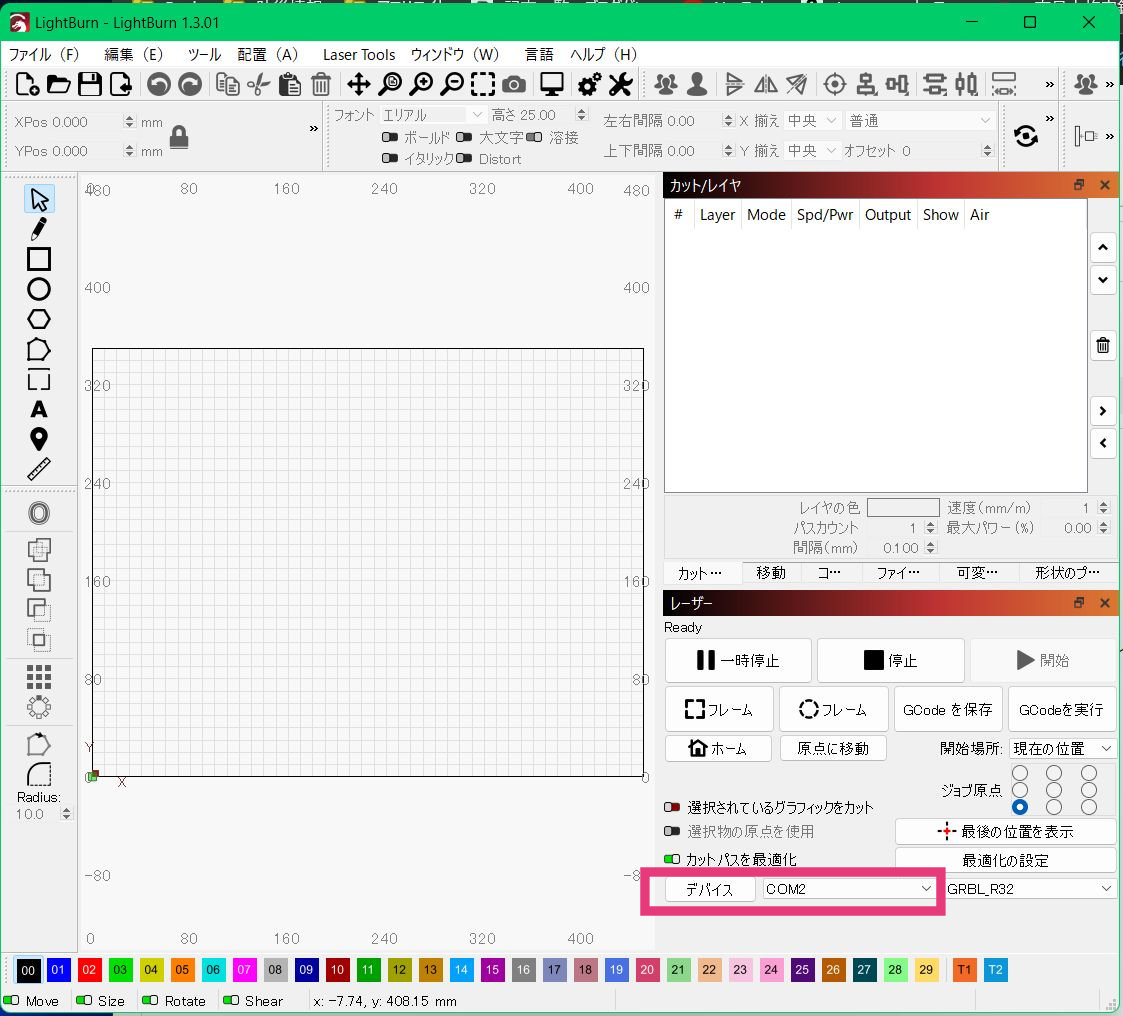Click the 一時停止 pause button
Viewport: 1123px width, 1016px height.
(738, 660)
